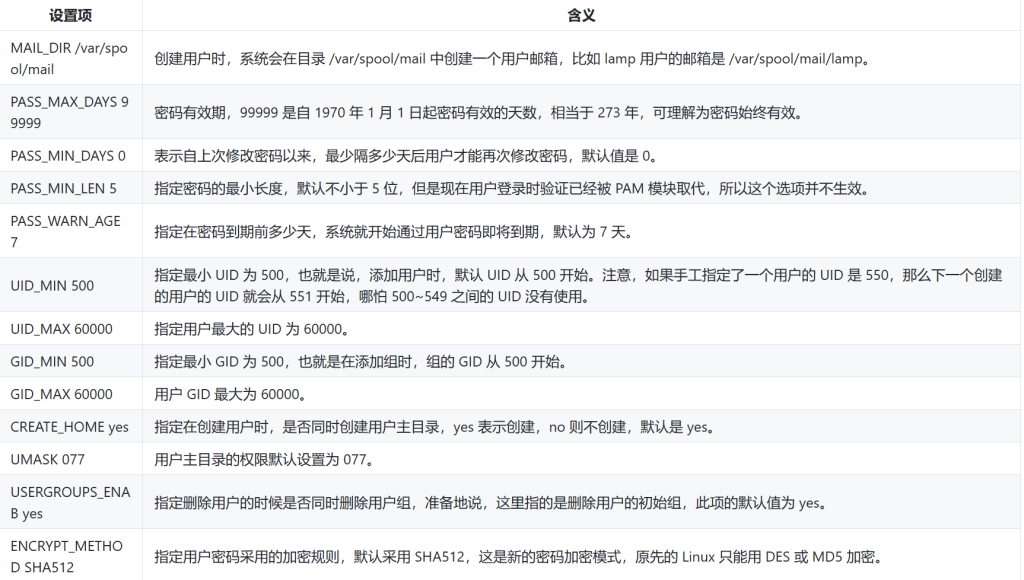Click the PASS_MIN_LEN 5 setting name
This screenshot has width=1024, height=580.
[64, 188]
